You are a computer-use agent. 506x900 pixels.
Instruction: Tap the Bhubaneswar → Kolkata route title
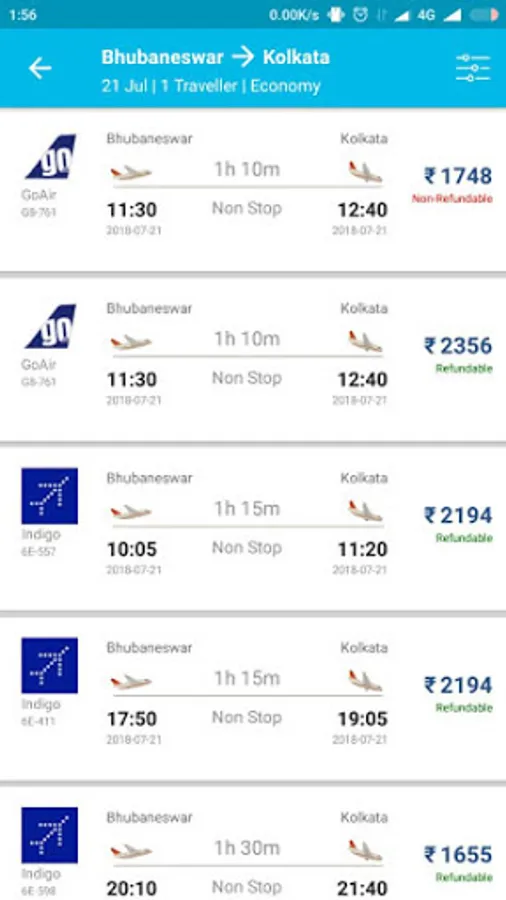tap(216, 57)
